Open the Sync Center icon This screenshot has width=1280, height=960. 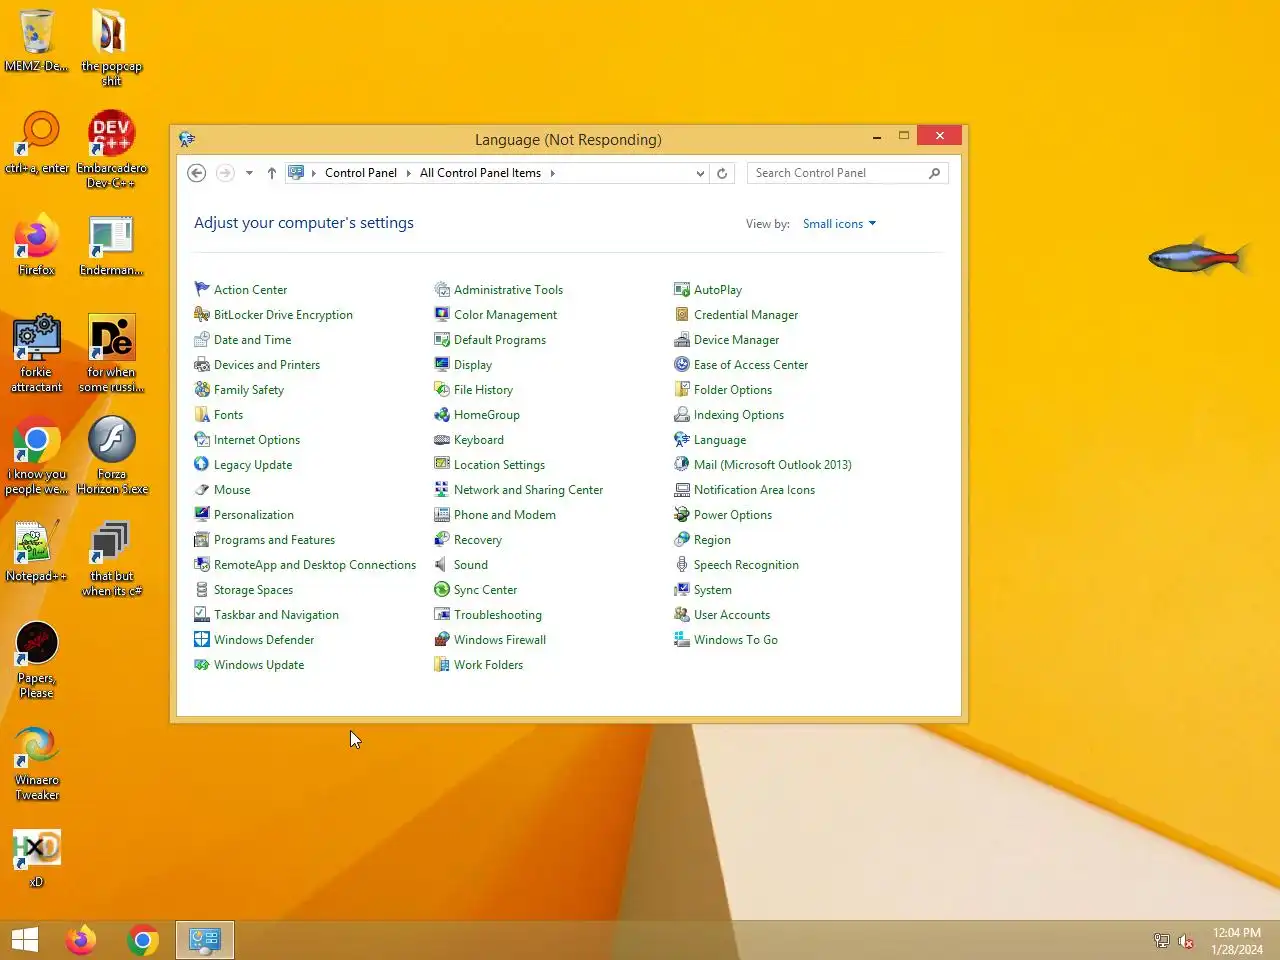point(442,589)
